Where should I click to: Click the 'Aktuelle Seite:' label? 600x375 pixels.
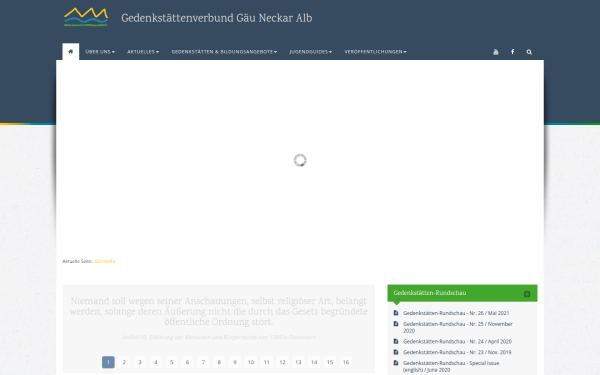[77, 261]
